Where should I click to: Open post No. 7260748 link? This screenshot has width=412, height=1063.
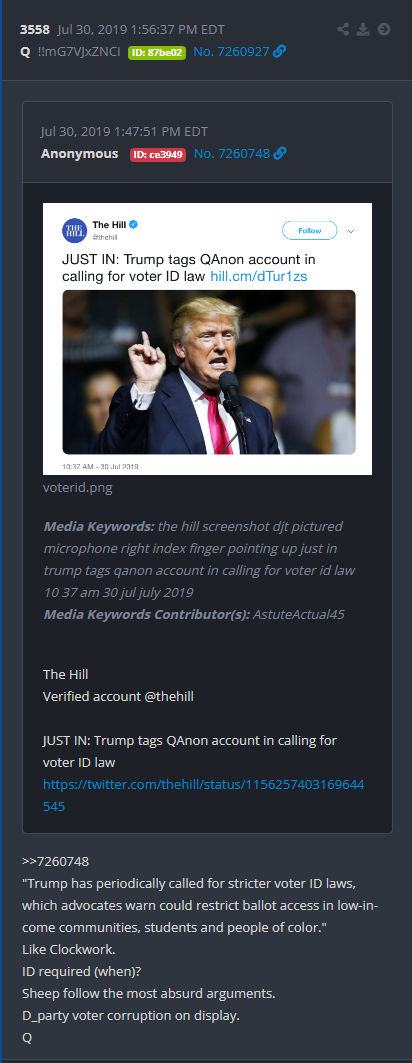point(231,153)
